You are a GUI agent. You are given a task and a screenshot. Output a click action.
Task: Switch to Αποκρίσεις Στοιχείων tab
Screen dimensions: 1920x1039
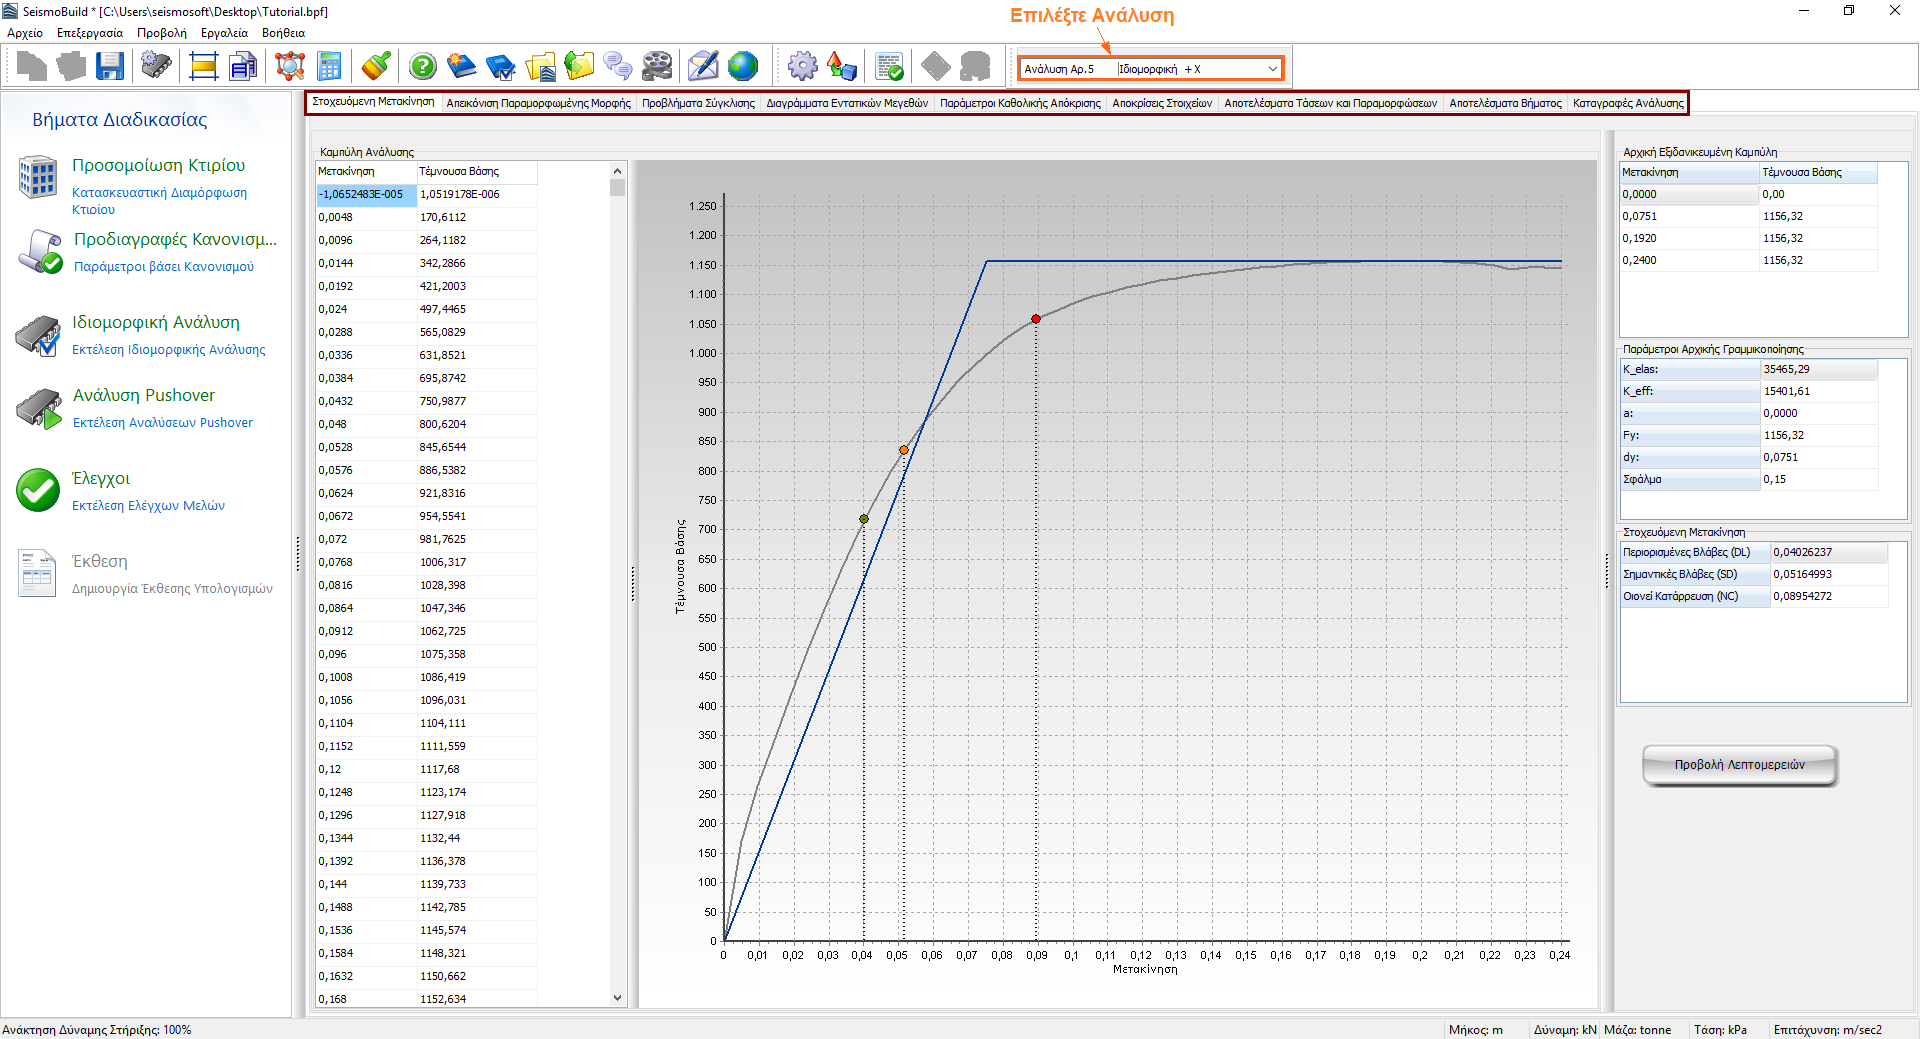coord(1162,103)
